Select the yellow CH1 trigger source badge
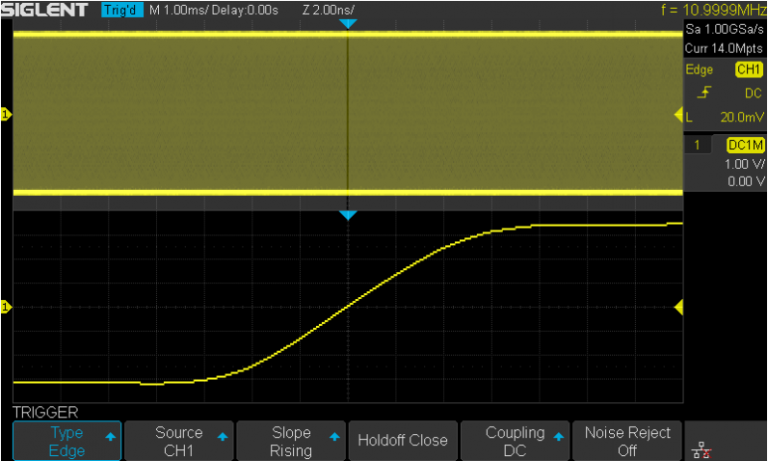The image size is (768, 461). click(x=748, y=70)
